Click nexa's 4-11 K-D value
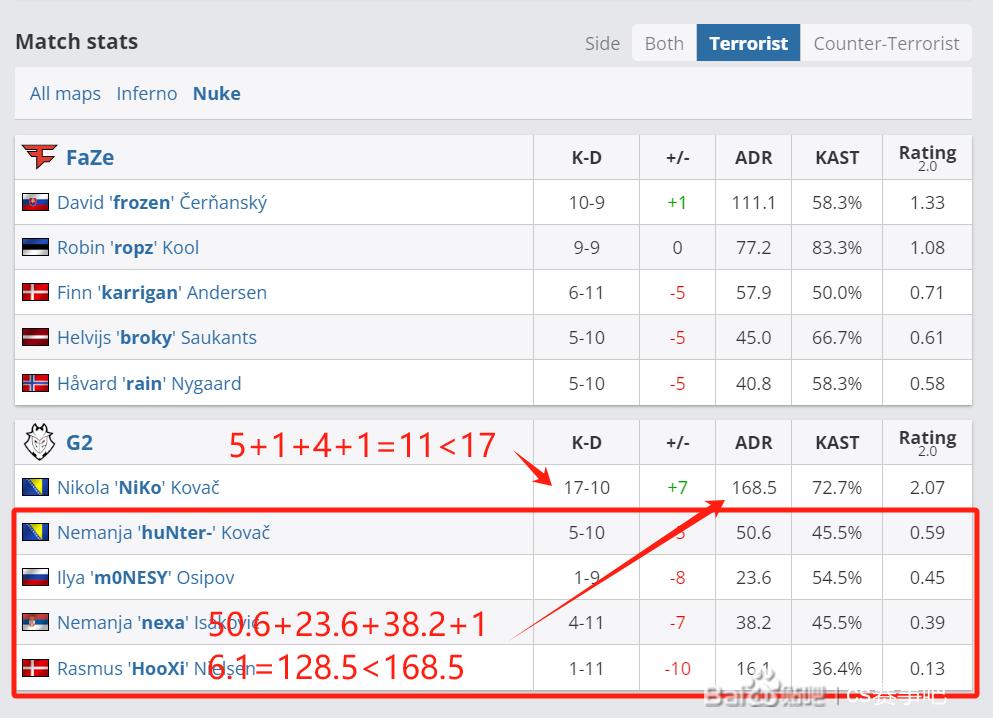The height and width of the screenshot is (718, 993). pos(586,623)
